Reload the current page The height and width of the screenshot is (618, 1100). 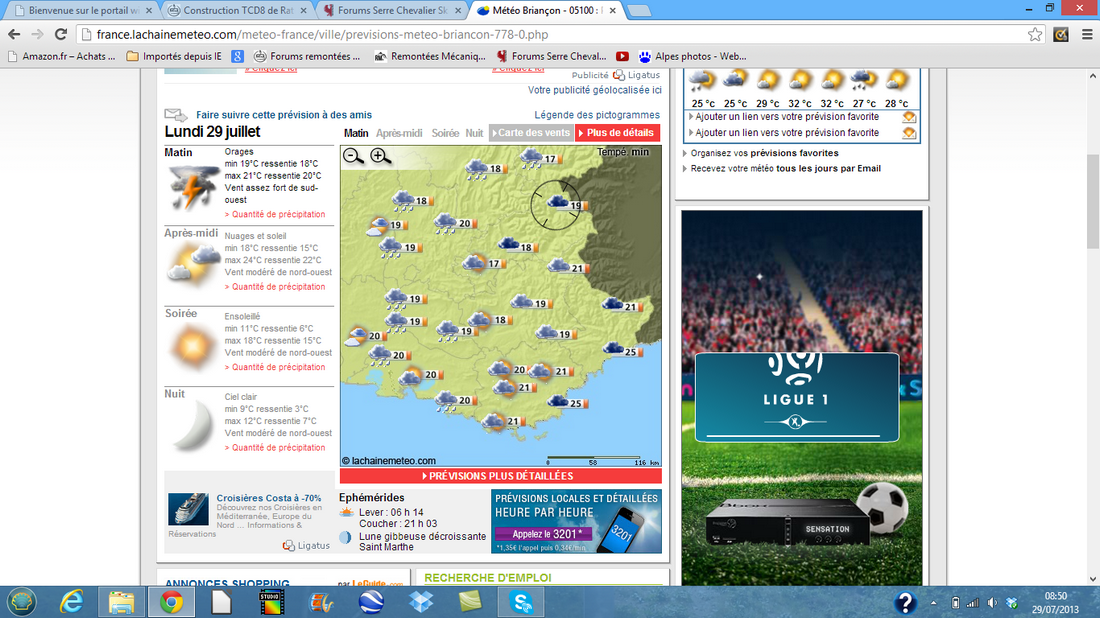pos(61,34)
